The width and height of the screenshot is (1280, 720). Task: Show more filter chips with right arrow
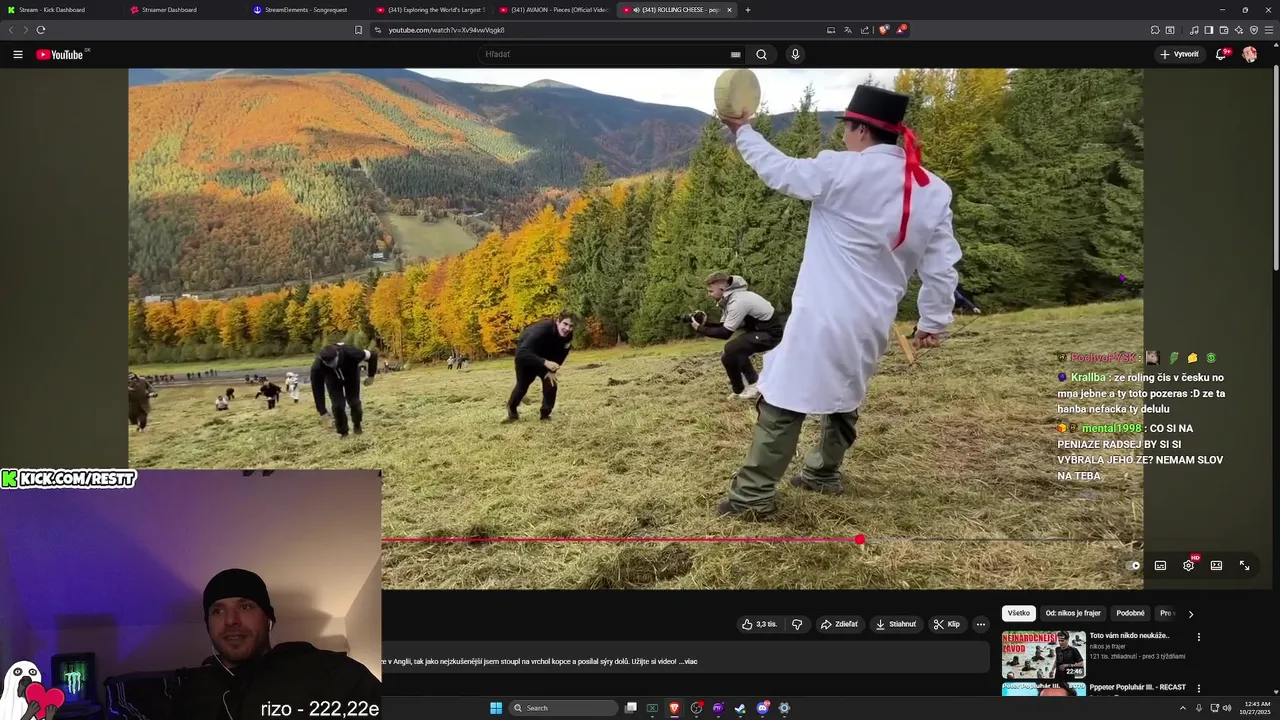click(x=1190, y=614)
